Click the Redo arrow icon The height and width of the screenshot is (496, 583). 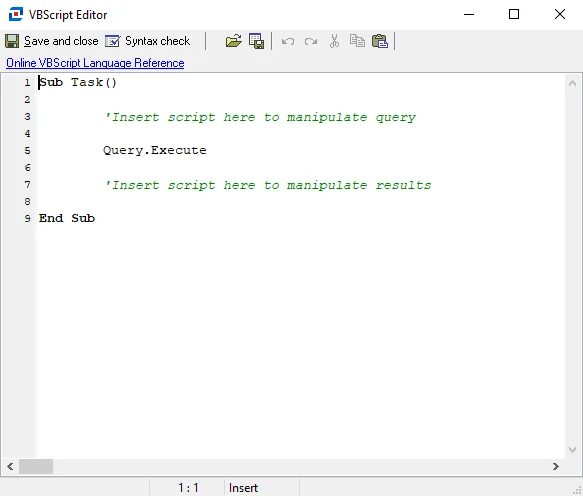[x=311, y=41]
